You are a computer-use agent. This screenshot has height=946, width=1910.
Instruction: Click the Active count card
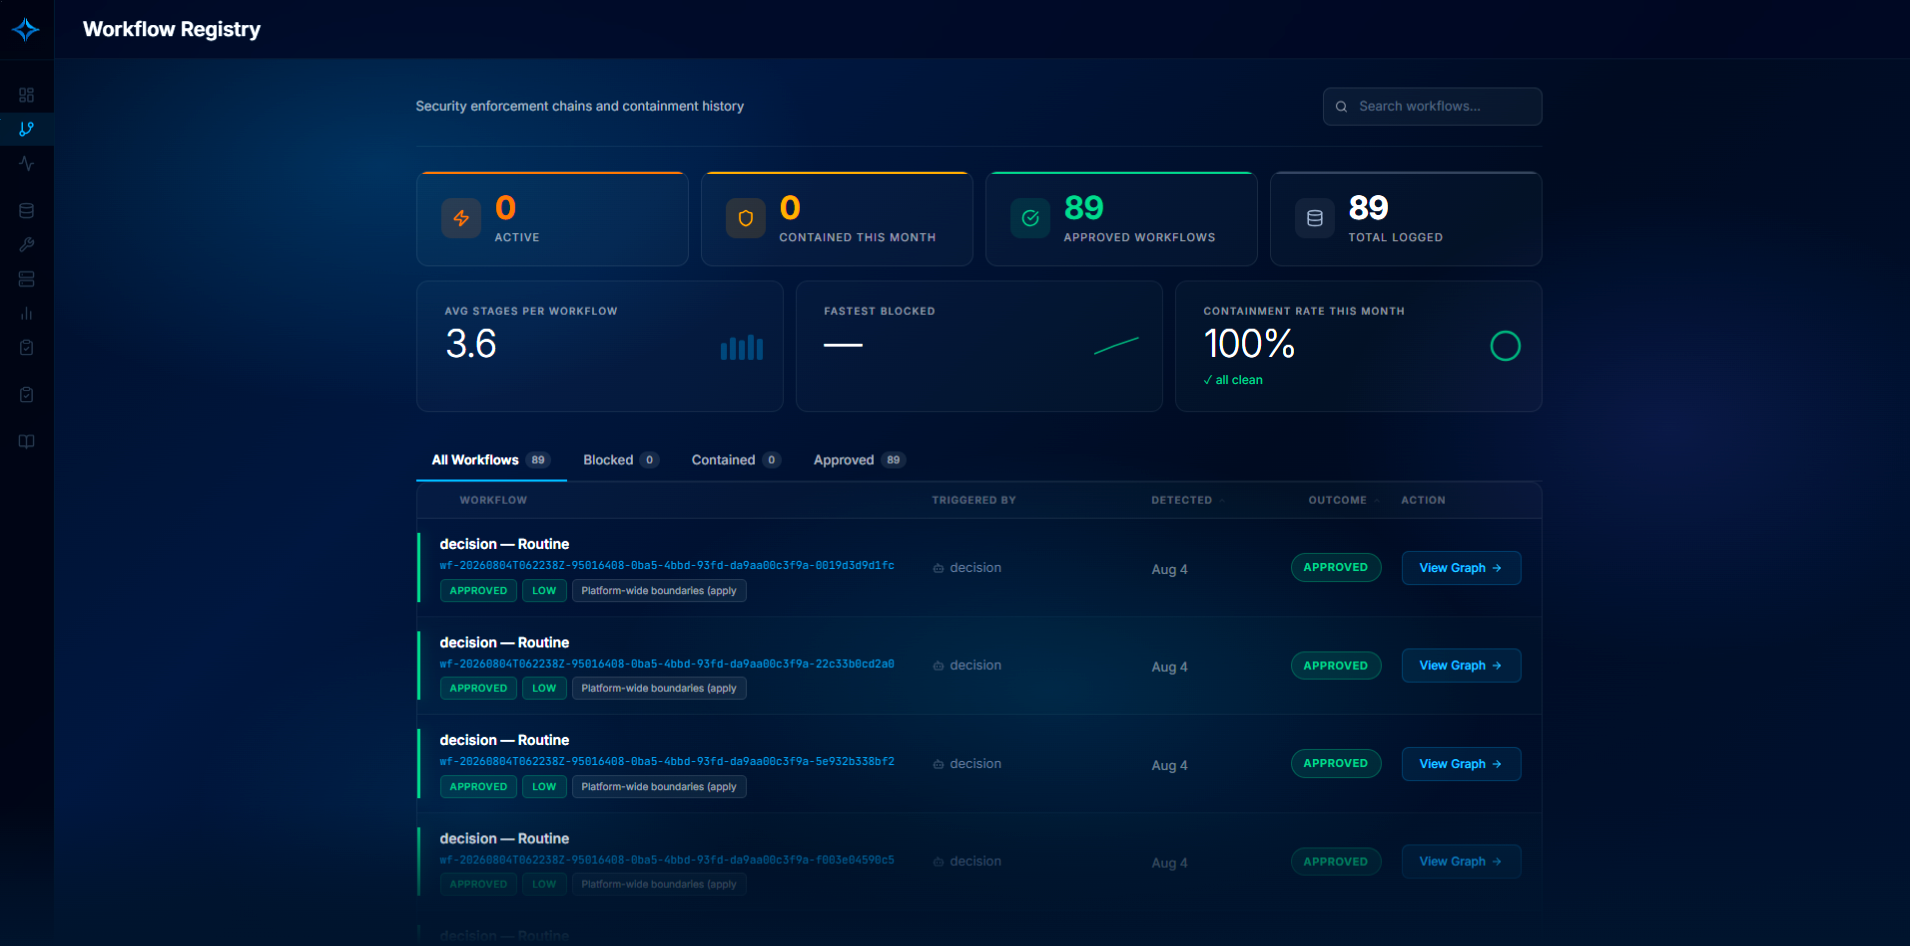(x=552, y=219)
